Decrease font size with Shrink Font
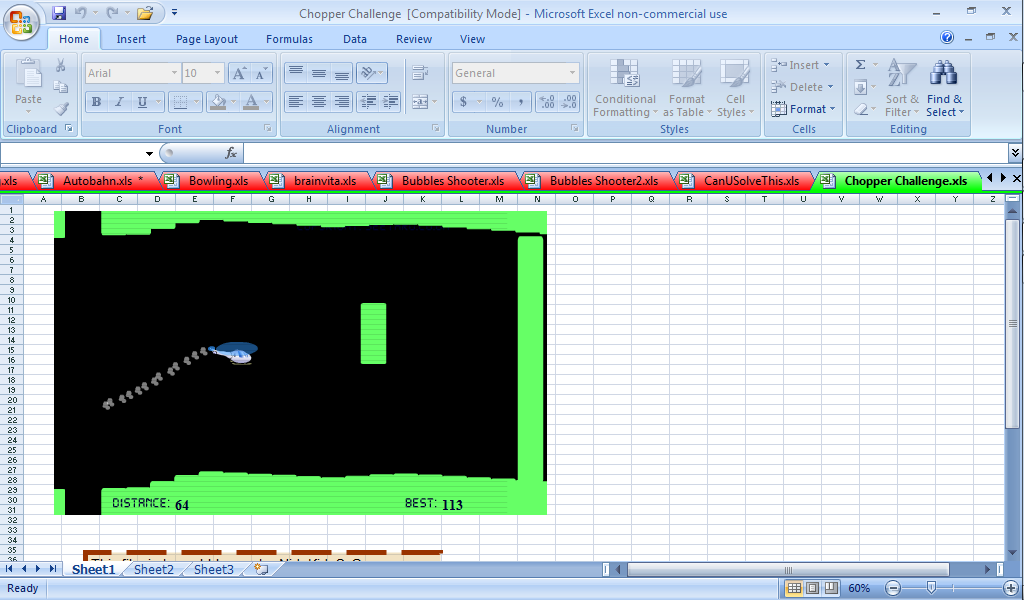The image size is (1024, 600). click(261, 73)
